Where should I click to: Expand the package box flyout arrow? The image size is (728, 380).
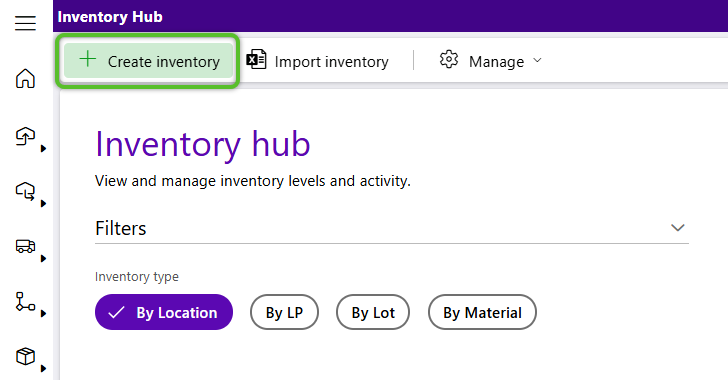point(43,369)
